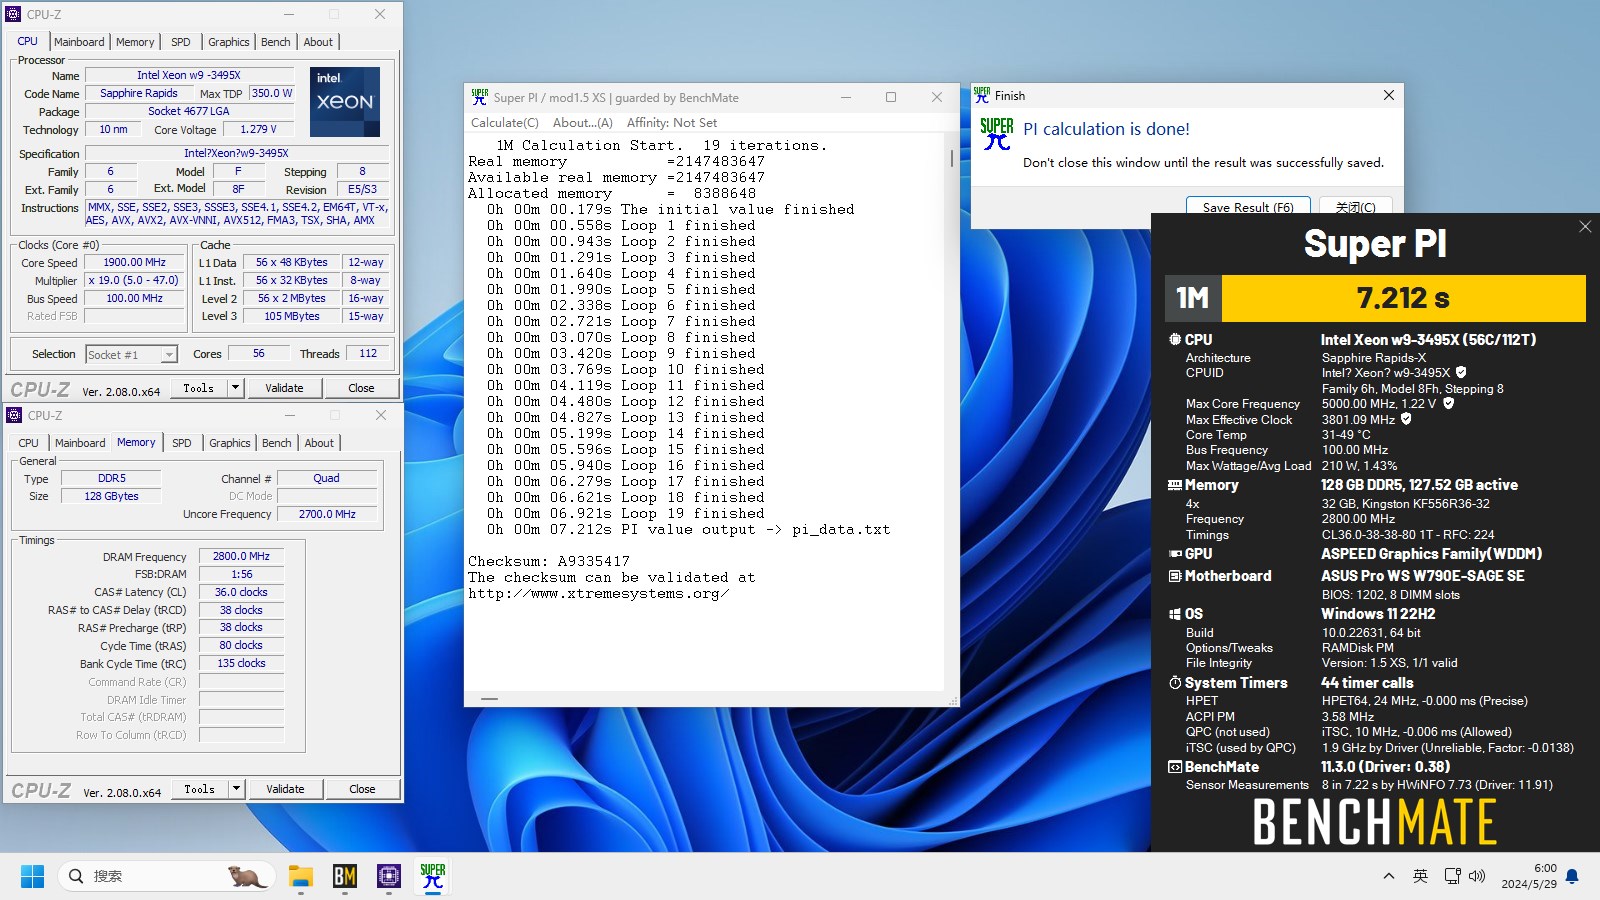Open the SPD tab in the upper CPU-Z
Image resolution: width=1600 pixels, height=900 pixels.
pyautogui.click(x=181, y=42)
